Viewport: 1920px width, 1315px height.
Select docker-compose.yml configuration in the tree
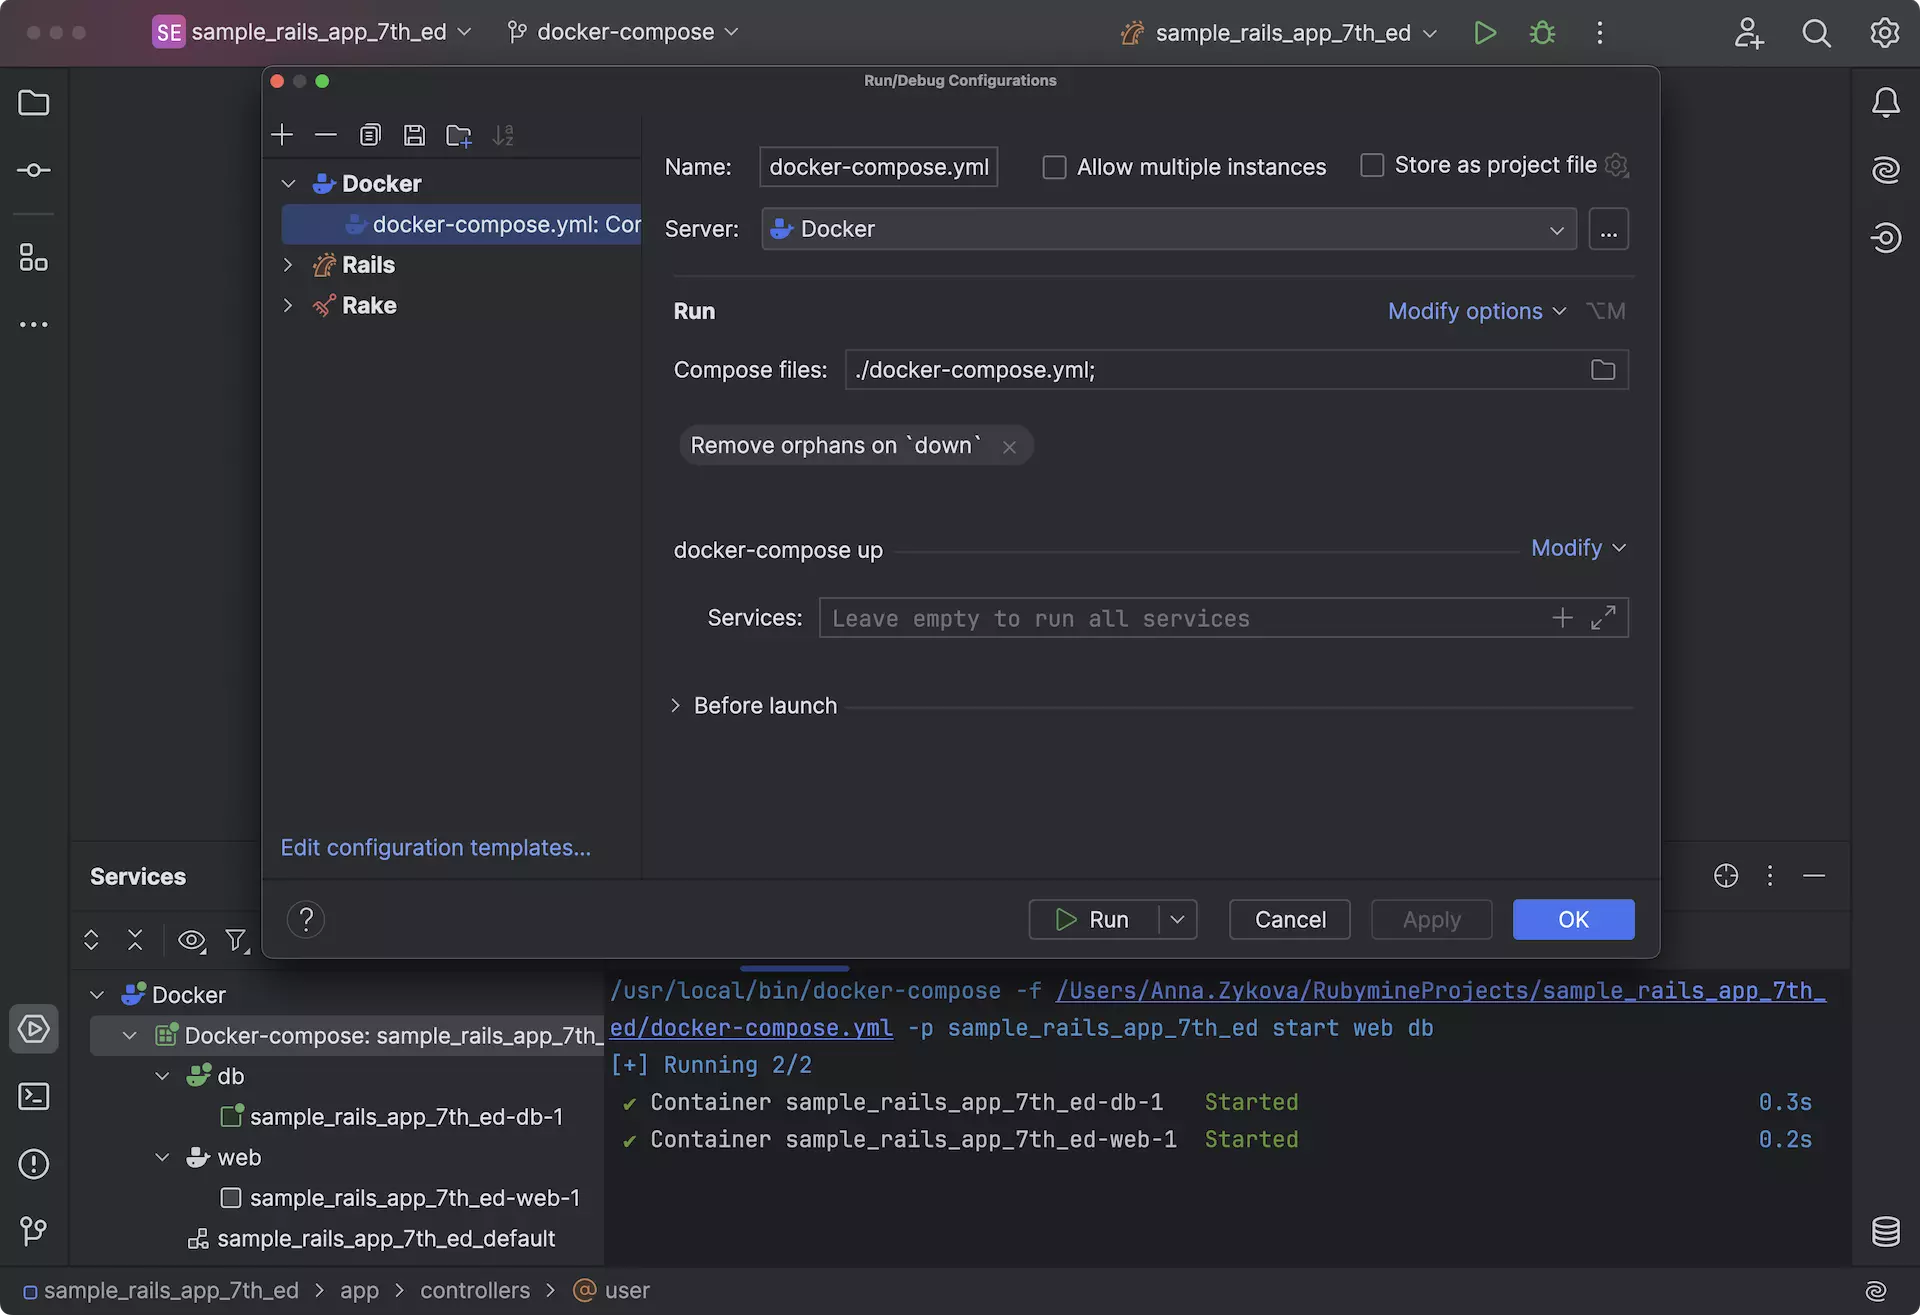coord(490,225)
